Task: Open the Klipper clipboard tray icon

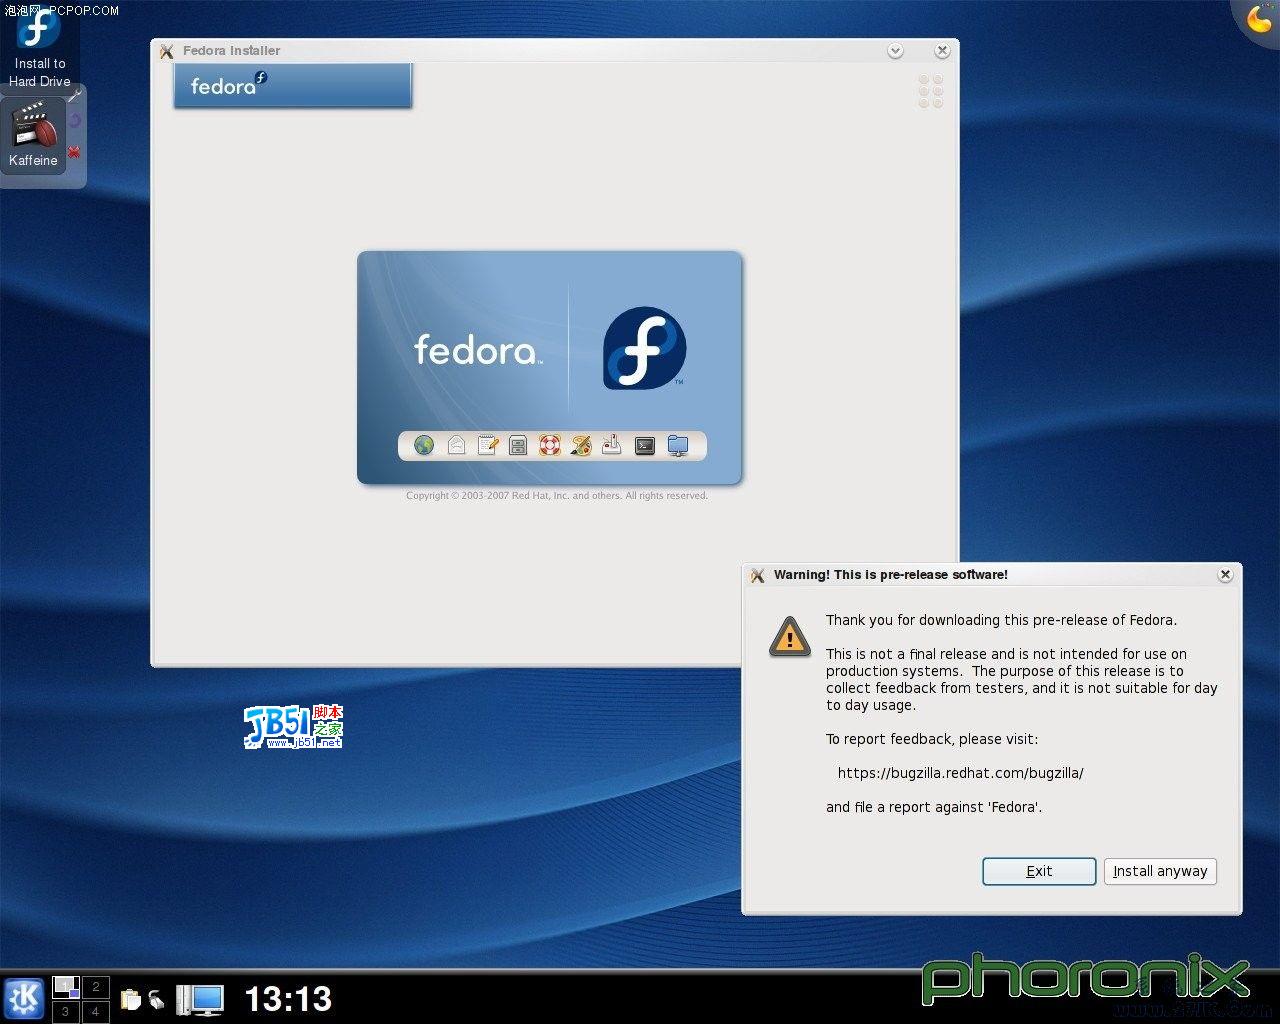Action: 130,999
